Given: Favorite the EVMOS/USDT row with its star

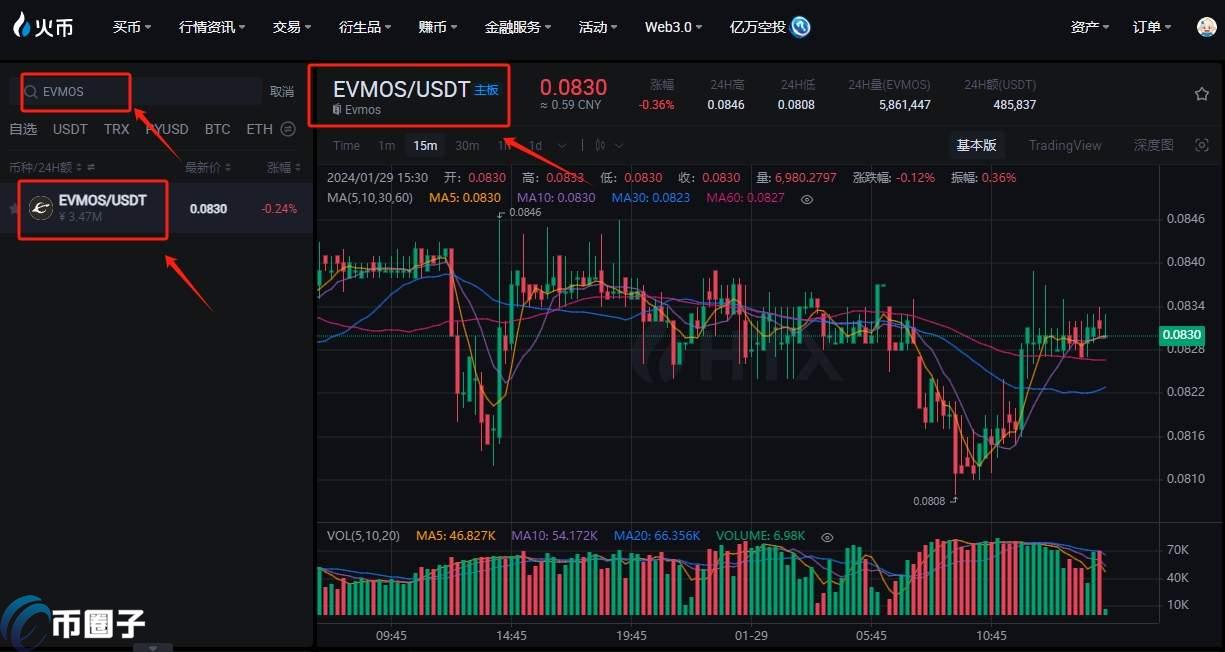Looking at the screenshot, I should (x=13, y=209).
